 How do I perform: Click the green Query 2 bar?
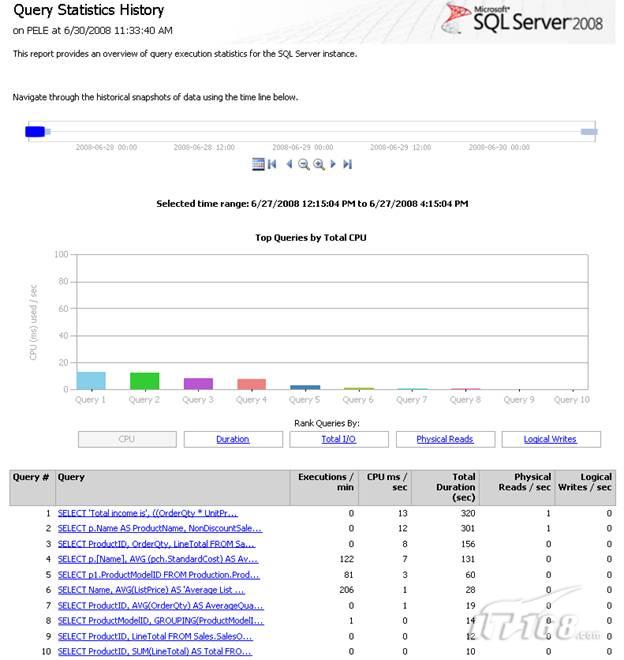(x=144, y=381)
